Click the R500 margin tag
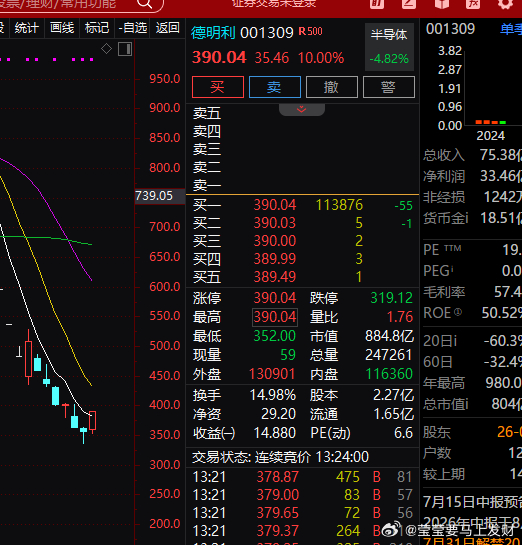522x545 pixels. pyautogui.click(x=311, y=31)
